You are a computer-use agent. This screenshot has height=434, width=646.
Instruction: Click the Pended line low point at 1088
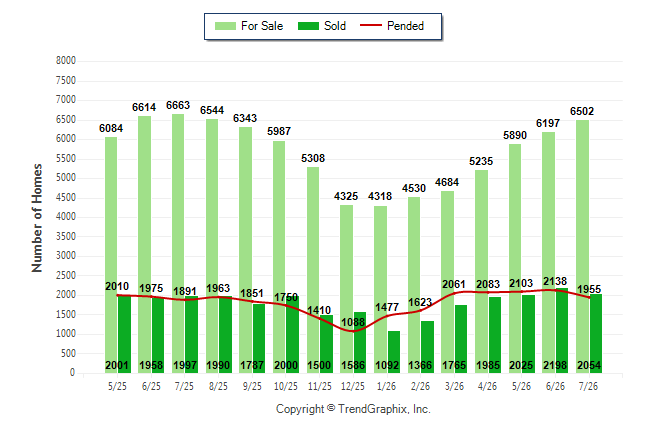point(353,331)
